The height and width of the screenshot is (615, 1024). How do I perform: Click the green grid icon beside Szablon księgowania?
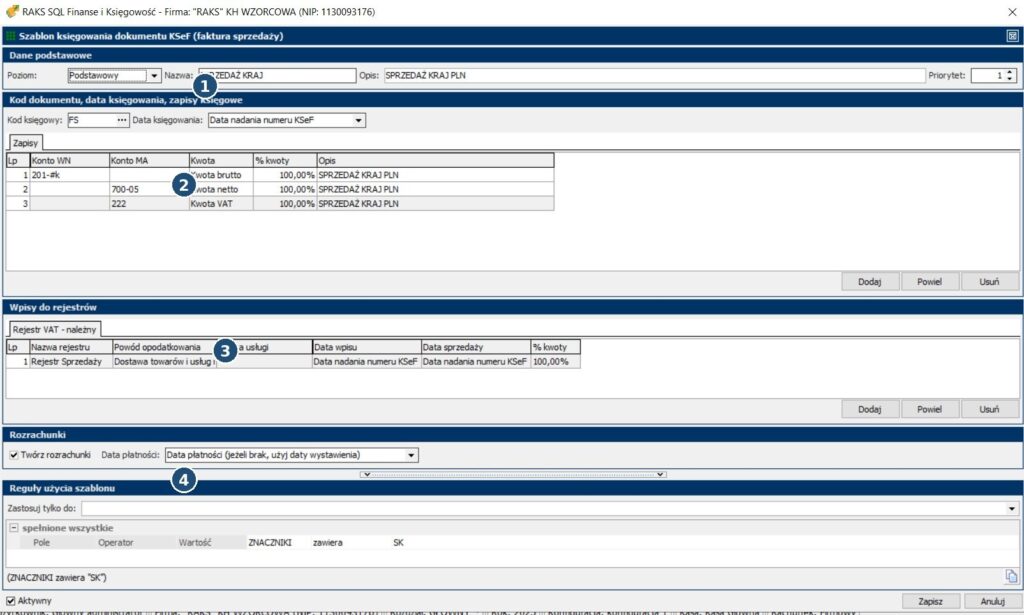(11, 36)
